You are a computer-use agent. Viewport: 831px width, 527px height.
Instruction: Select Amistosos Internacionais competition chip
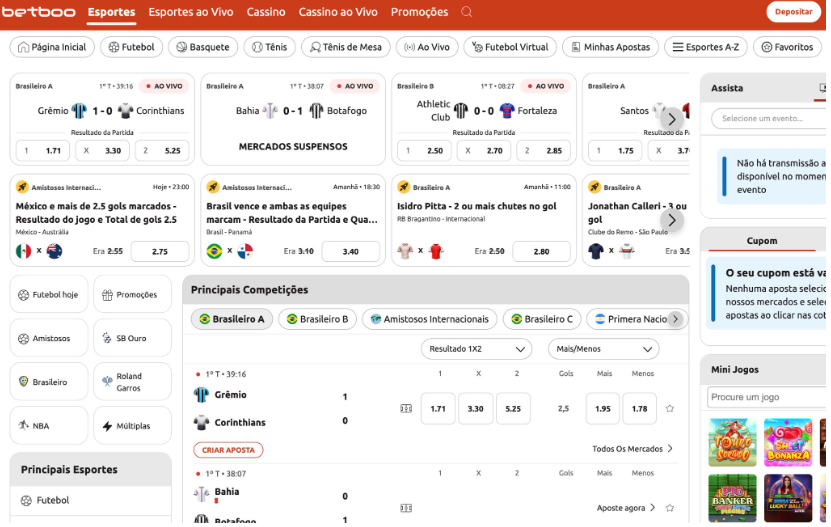(x=429, y=319)
